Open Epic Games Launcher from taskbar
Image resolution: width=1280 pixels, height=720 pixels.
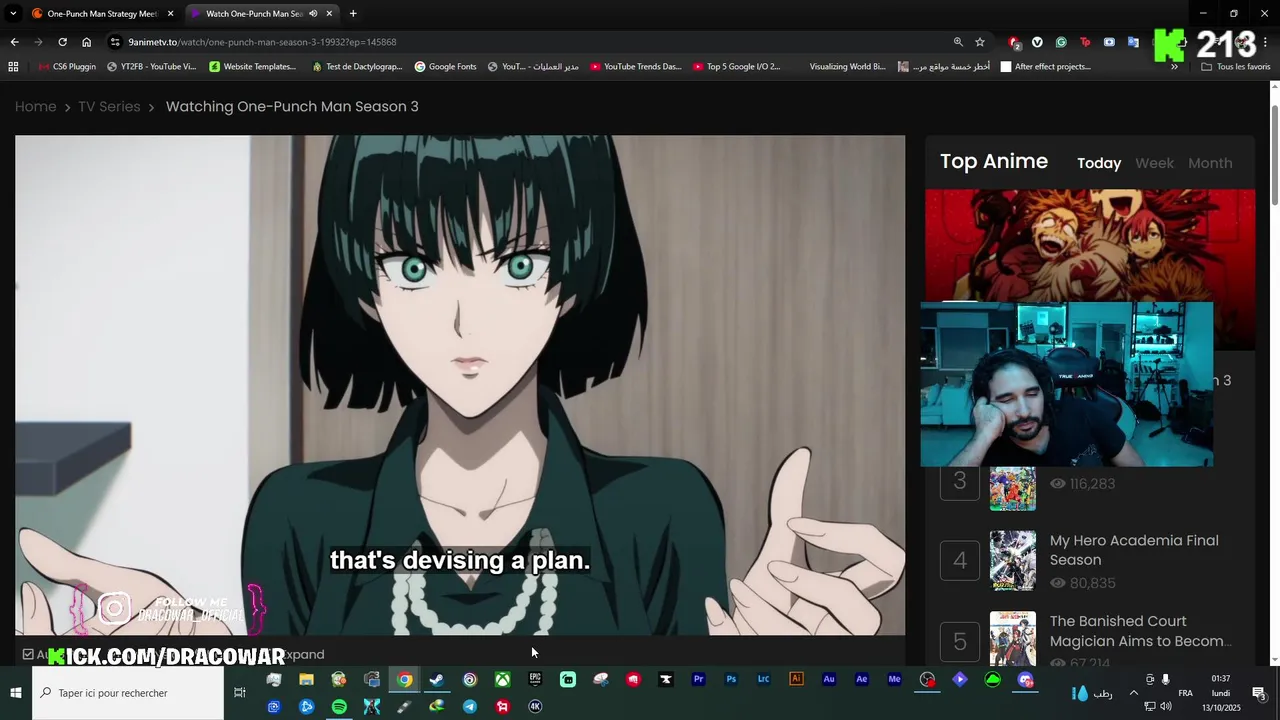coord(535,680)
